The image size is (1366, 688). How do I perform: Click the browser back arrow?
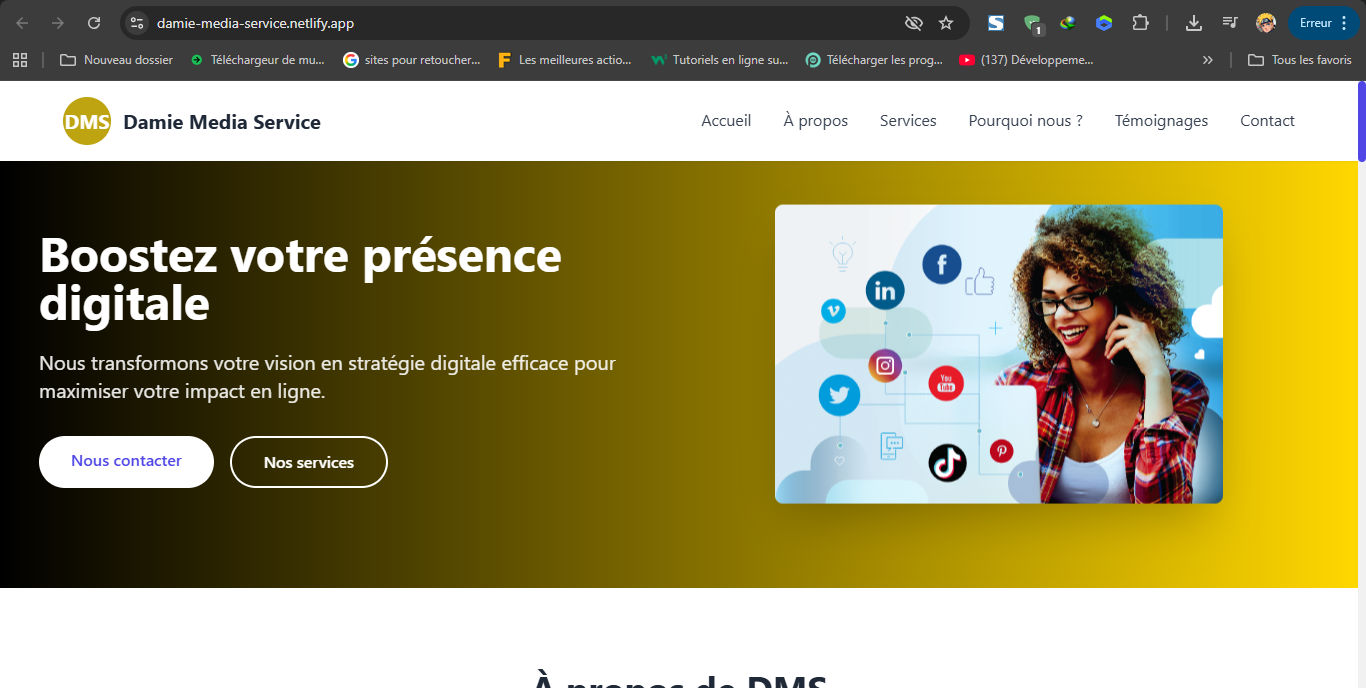point(22,23)
